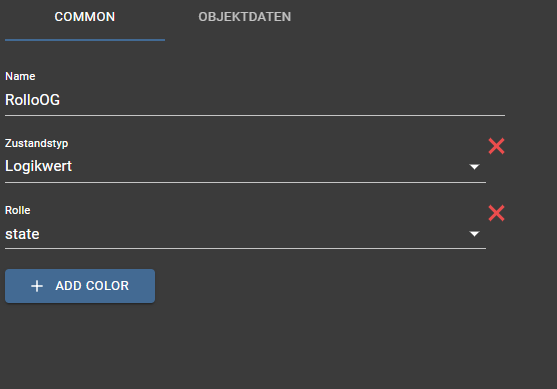Open the Zustandstyp dropdown showing Logikwert
This screenshot has height=389, width=557.
coord(245,167)
